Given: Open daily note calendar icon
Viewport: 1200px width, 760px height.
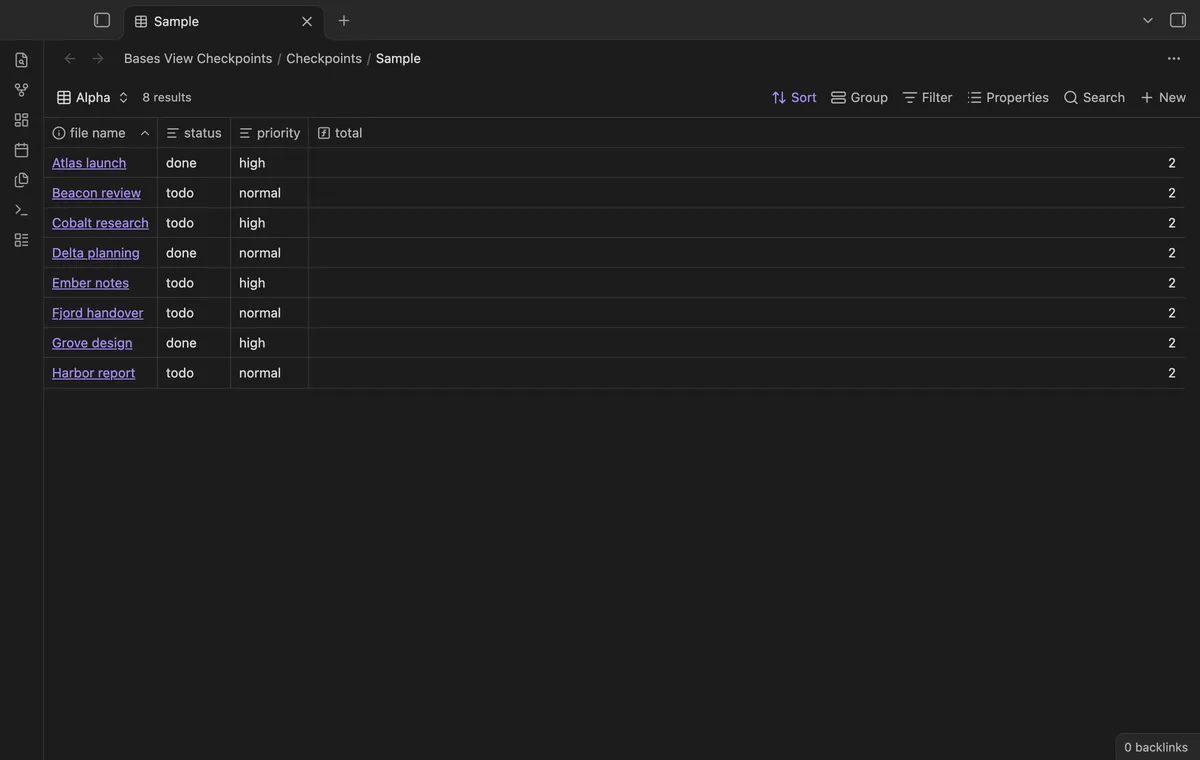Looking at the screenshot, I should [21, 150].
